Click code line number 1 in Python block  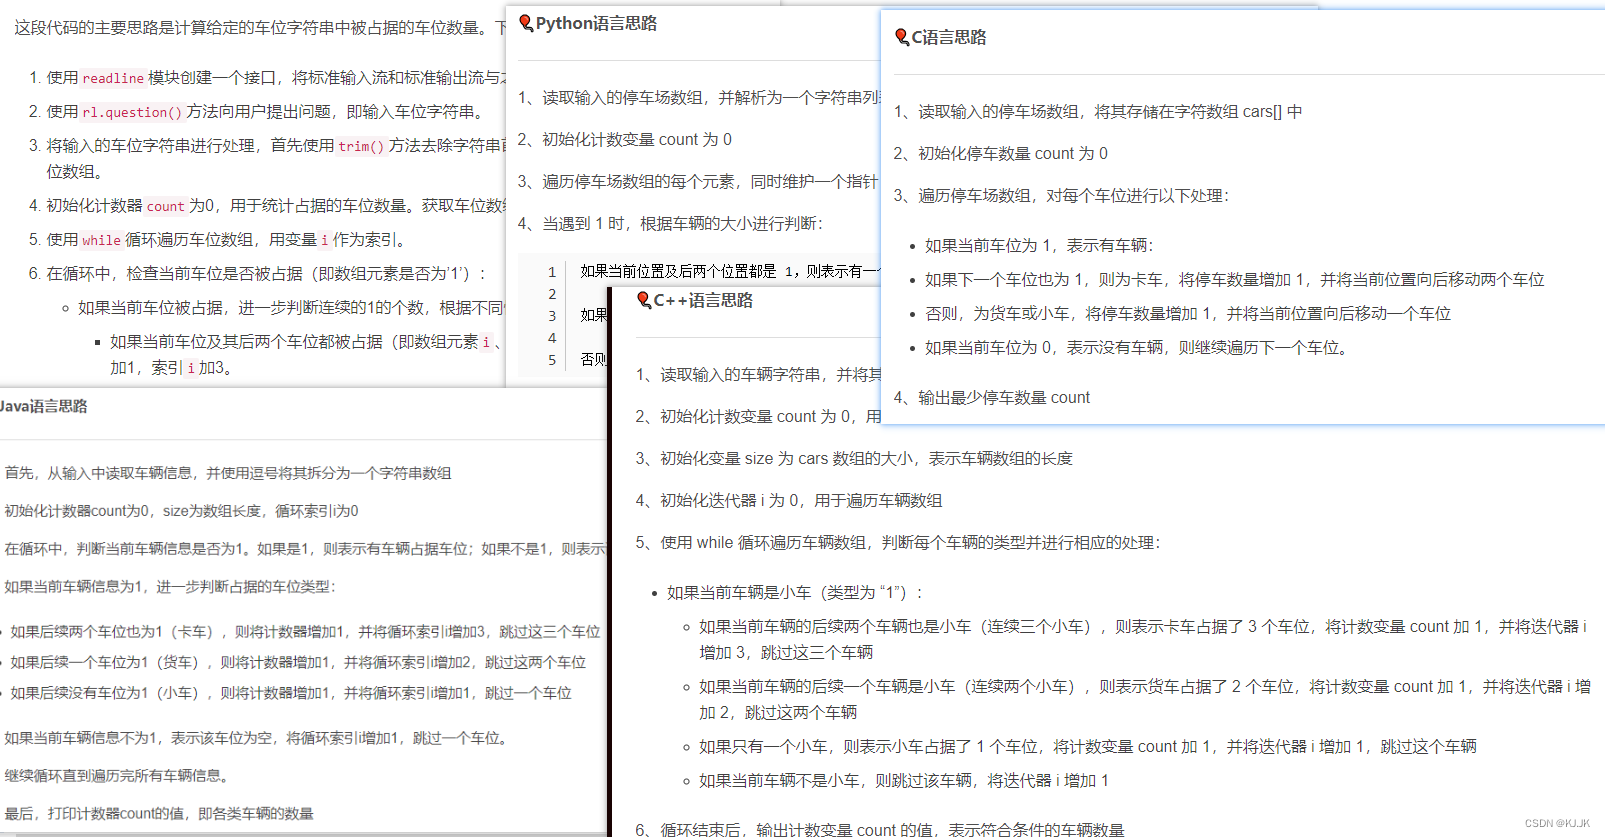click(x=552, y=271)
